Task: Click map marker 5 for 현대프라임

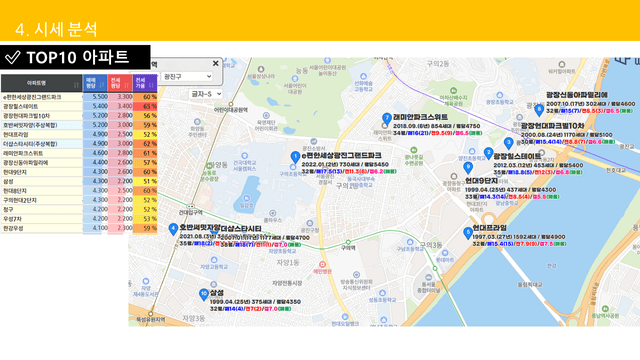Action: coord(468,233)
